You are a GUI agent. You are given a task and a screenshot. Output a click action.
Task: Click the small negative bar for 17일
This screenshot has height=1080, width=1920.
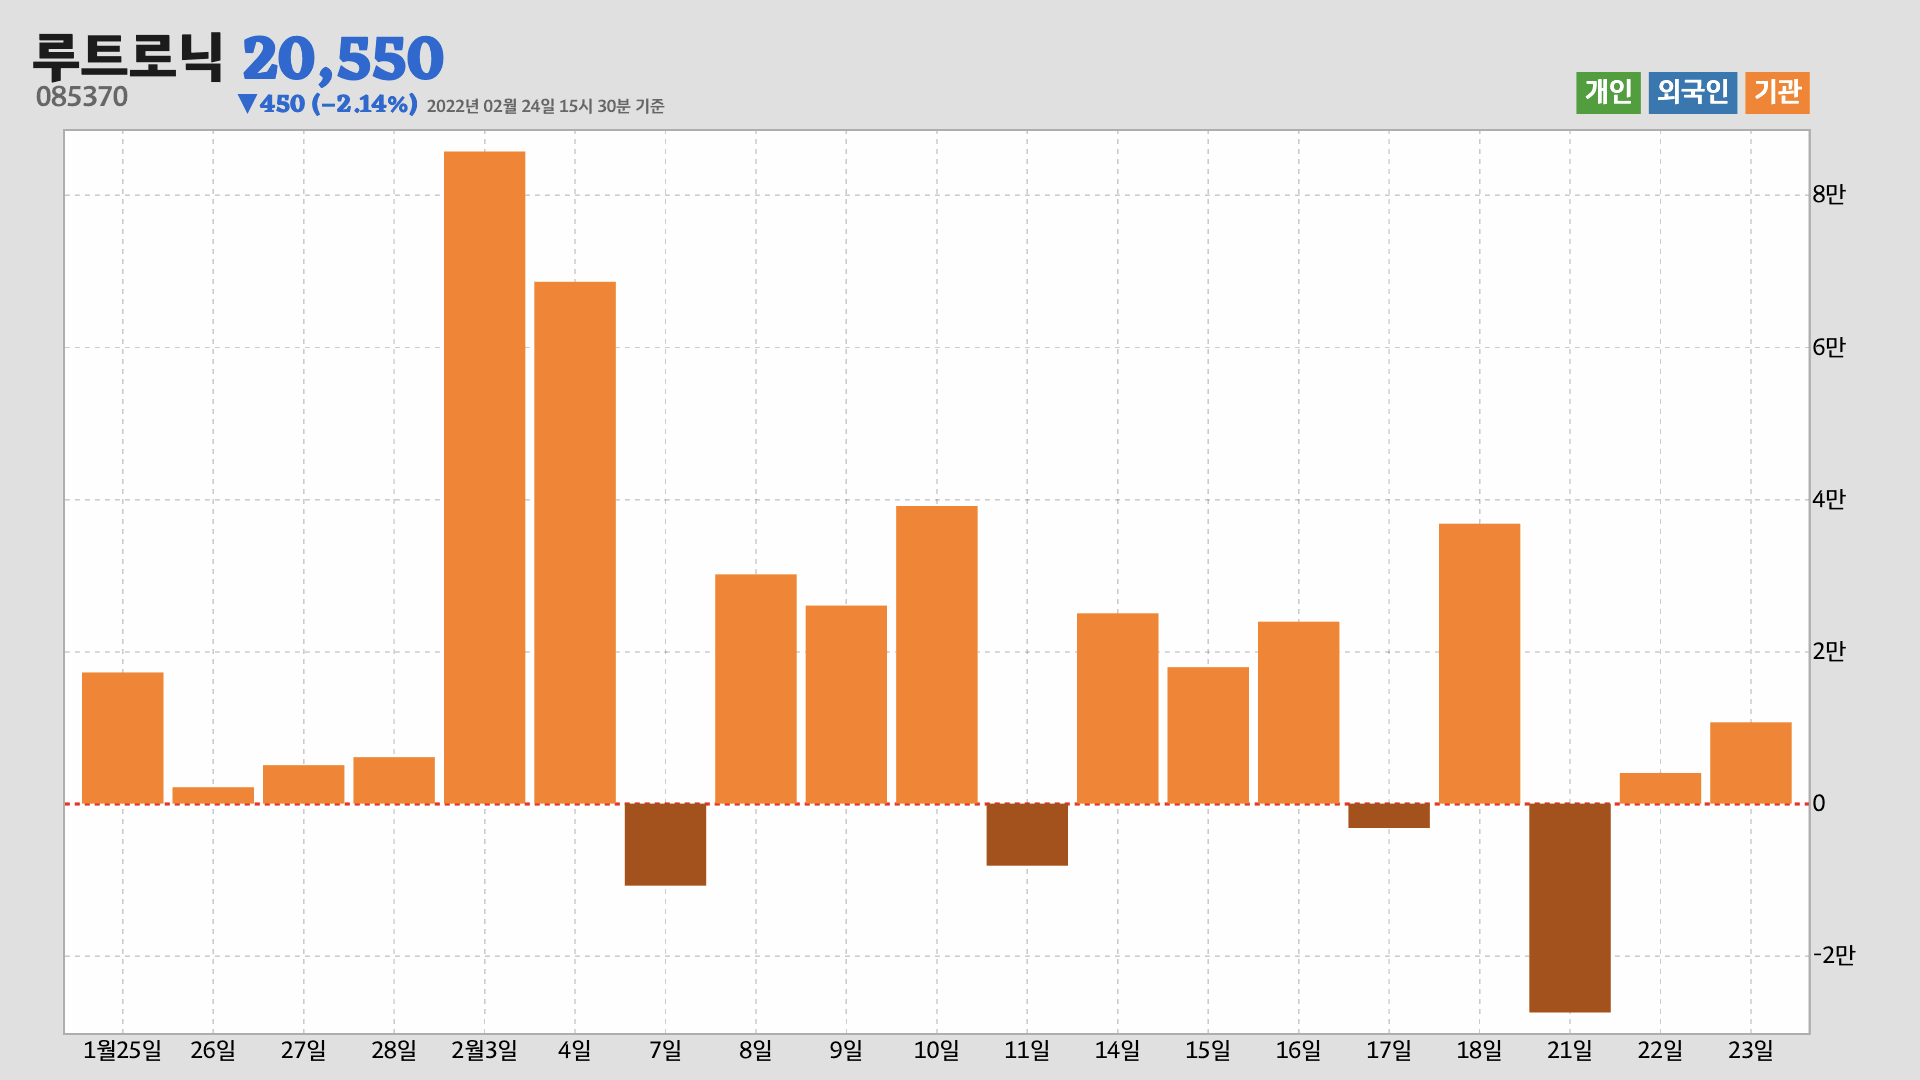pos(1389,816)
